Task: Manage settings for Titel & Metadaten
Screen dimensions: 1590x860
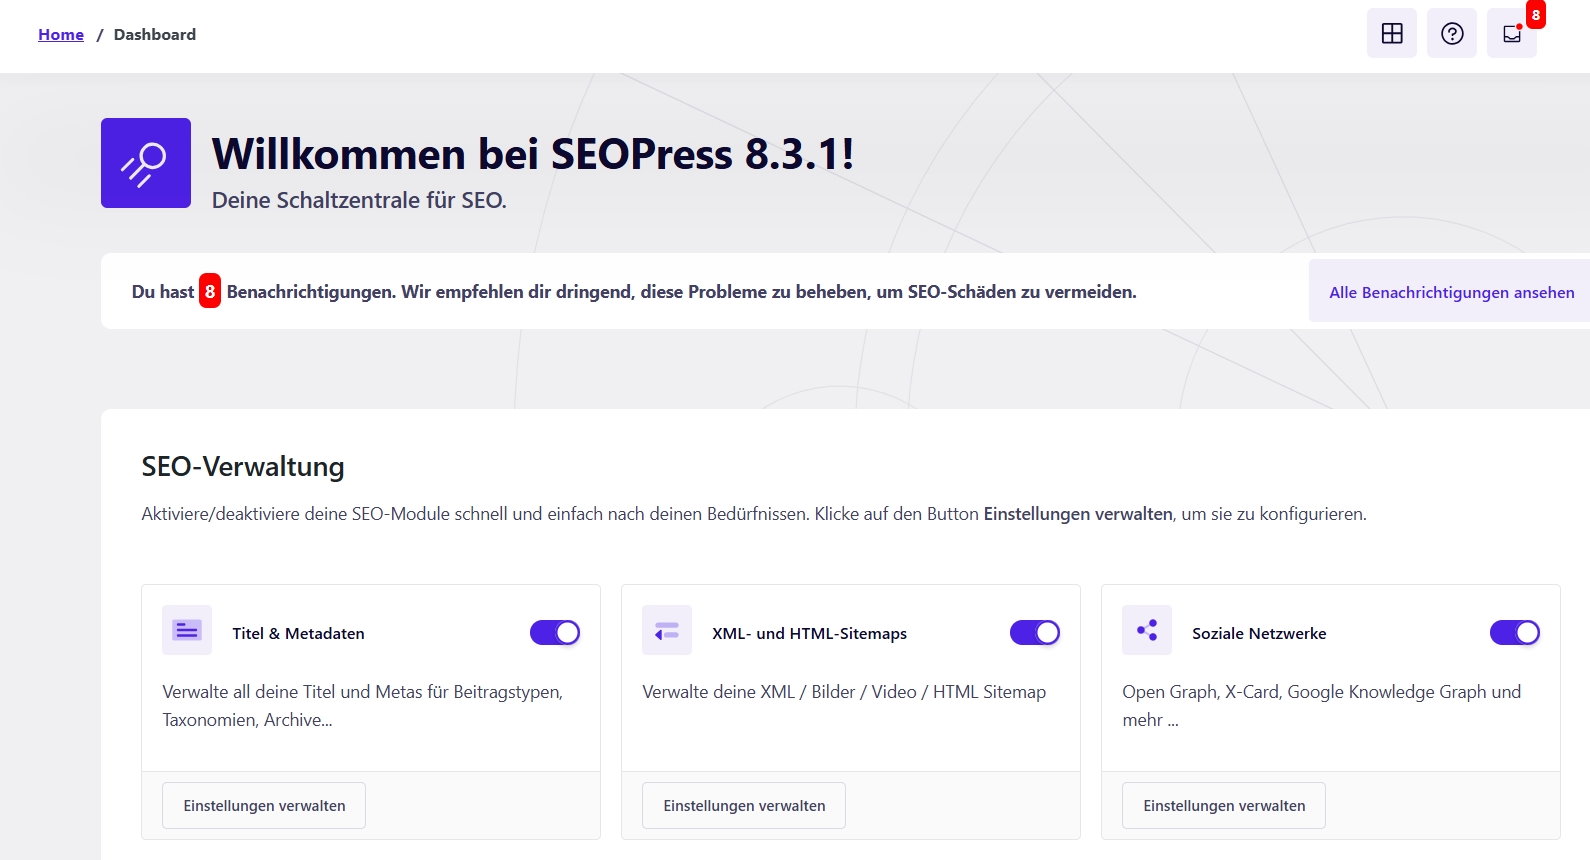Action: point(264,806)
